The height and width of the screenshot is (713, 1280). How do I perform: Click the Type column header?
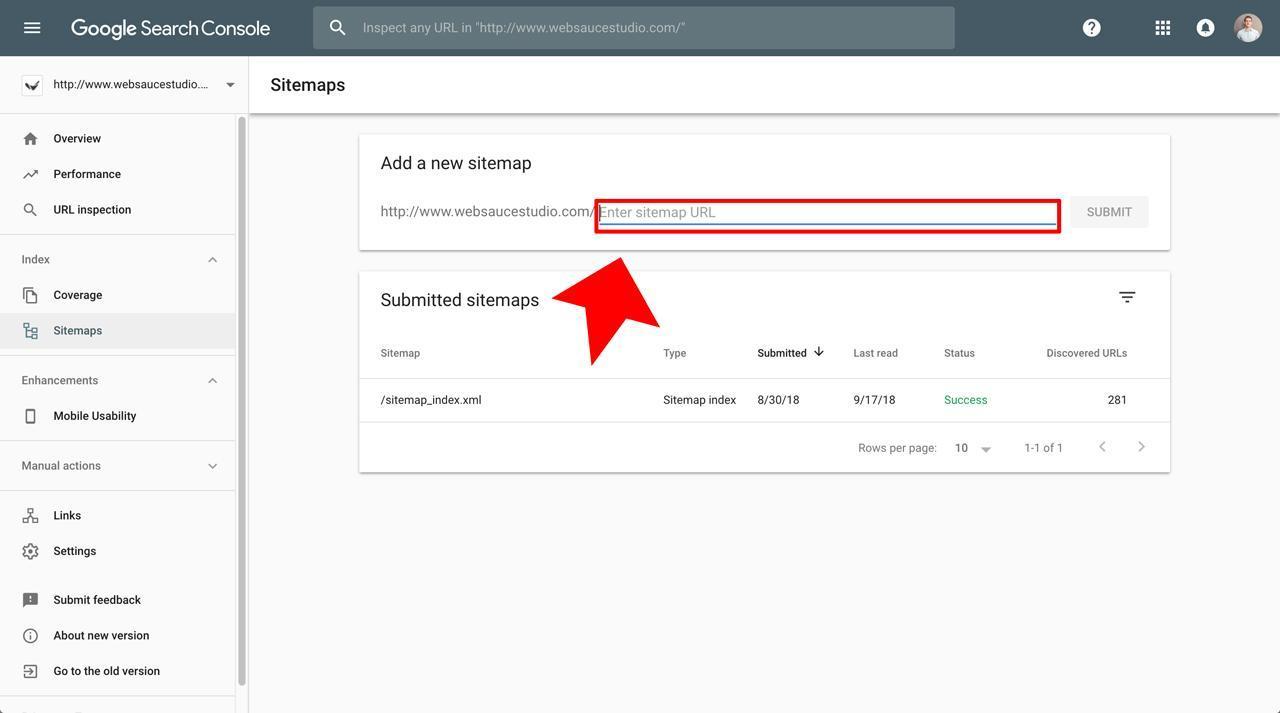pos(674,353)
